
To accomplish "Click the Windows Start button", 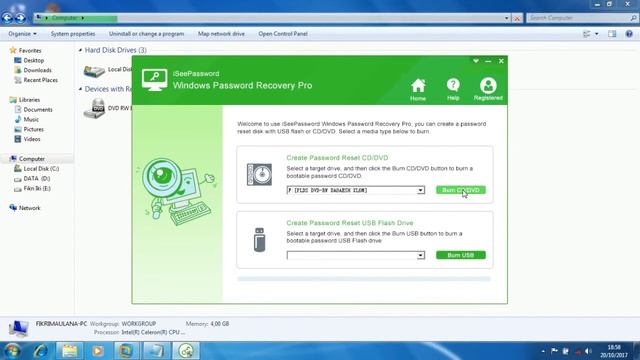I will (12, 351).
